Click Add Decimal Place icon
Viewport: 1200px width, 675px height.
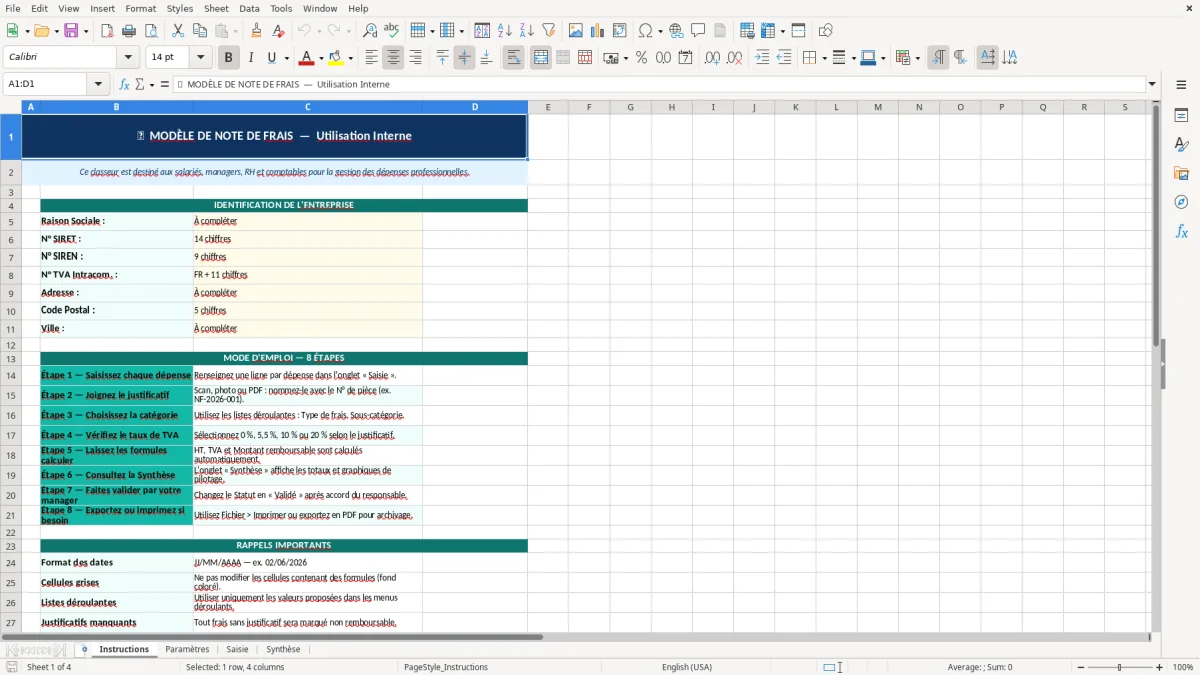(712, 58)
